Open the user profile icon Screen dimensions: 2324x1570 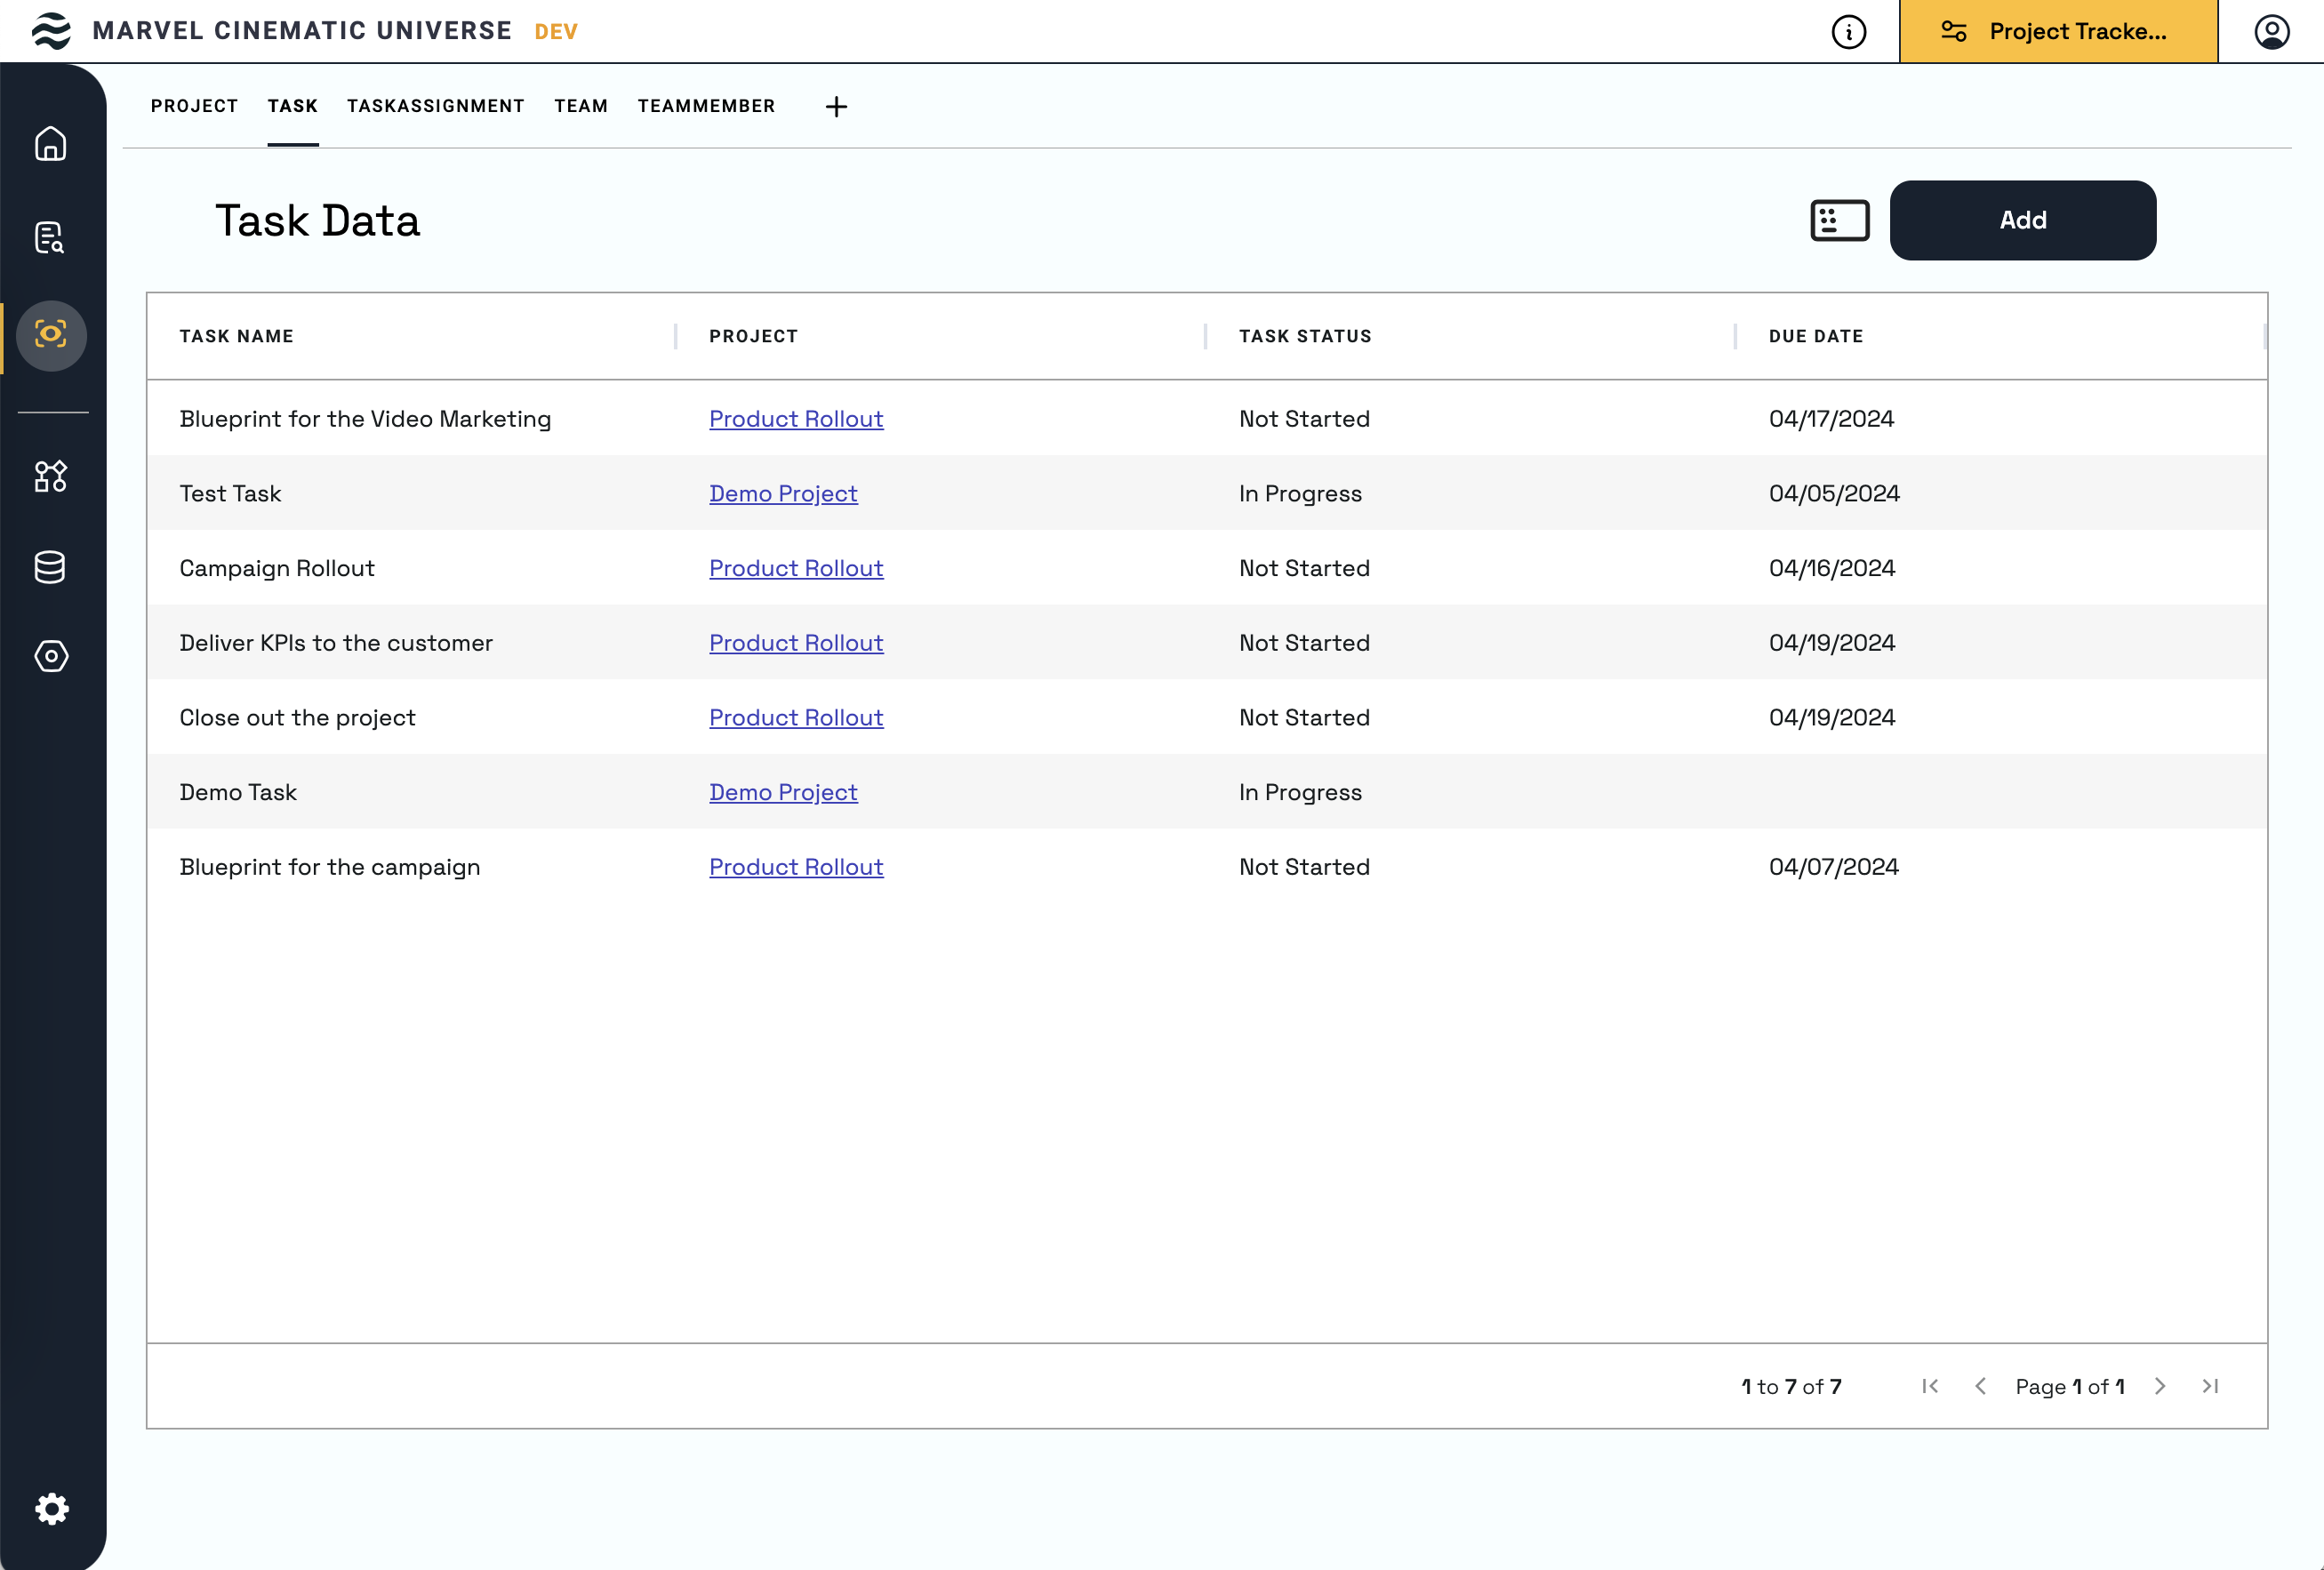pos(2271,32)
